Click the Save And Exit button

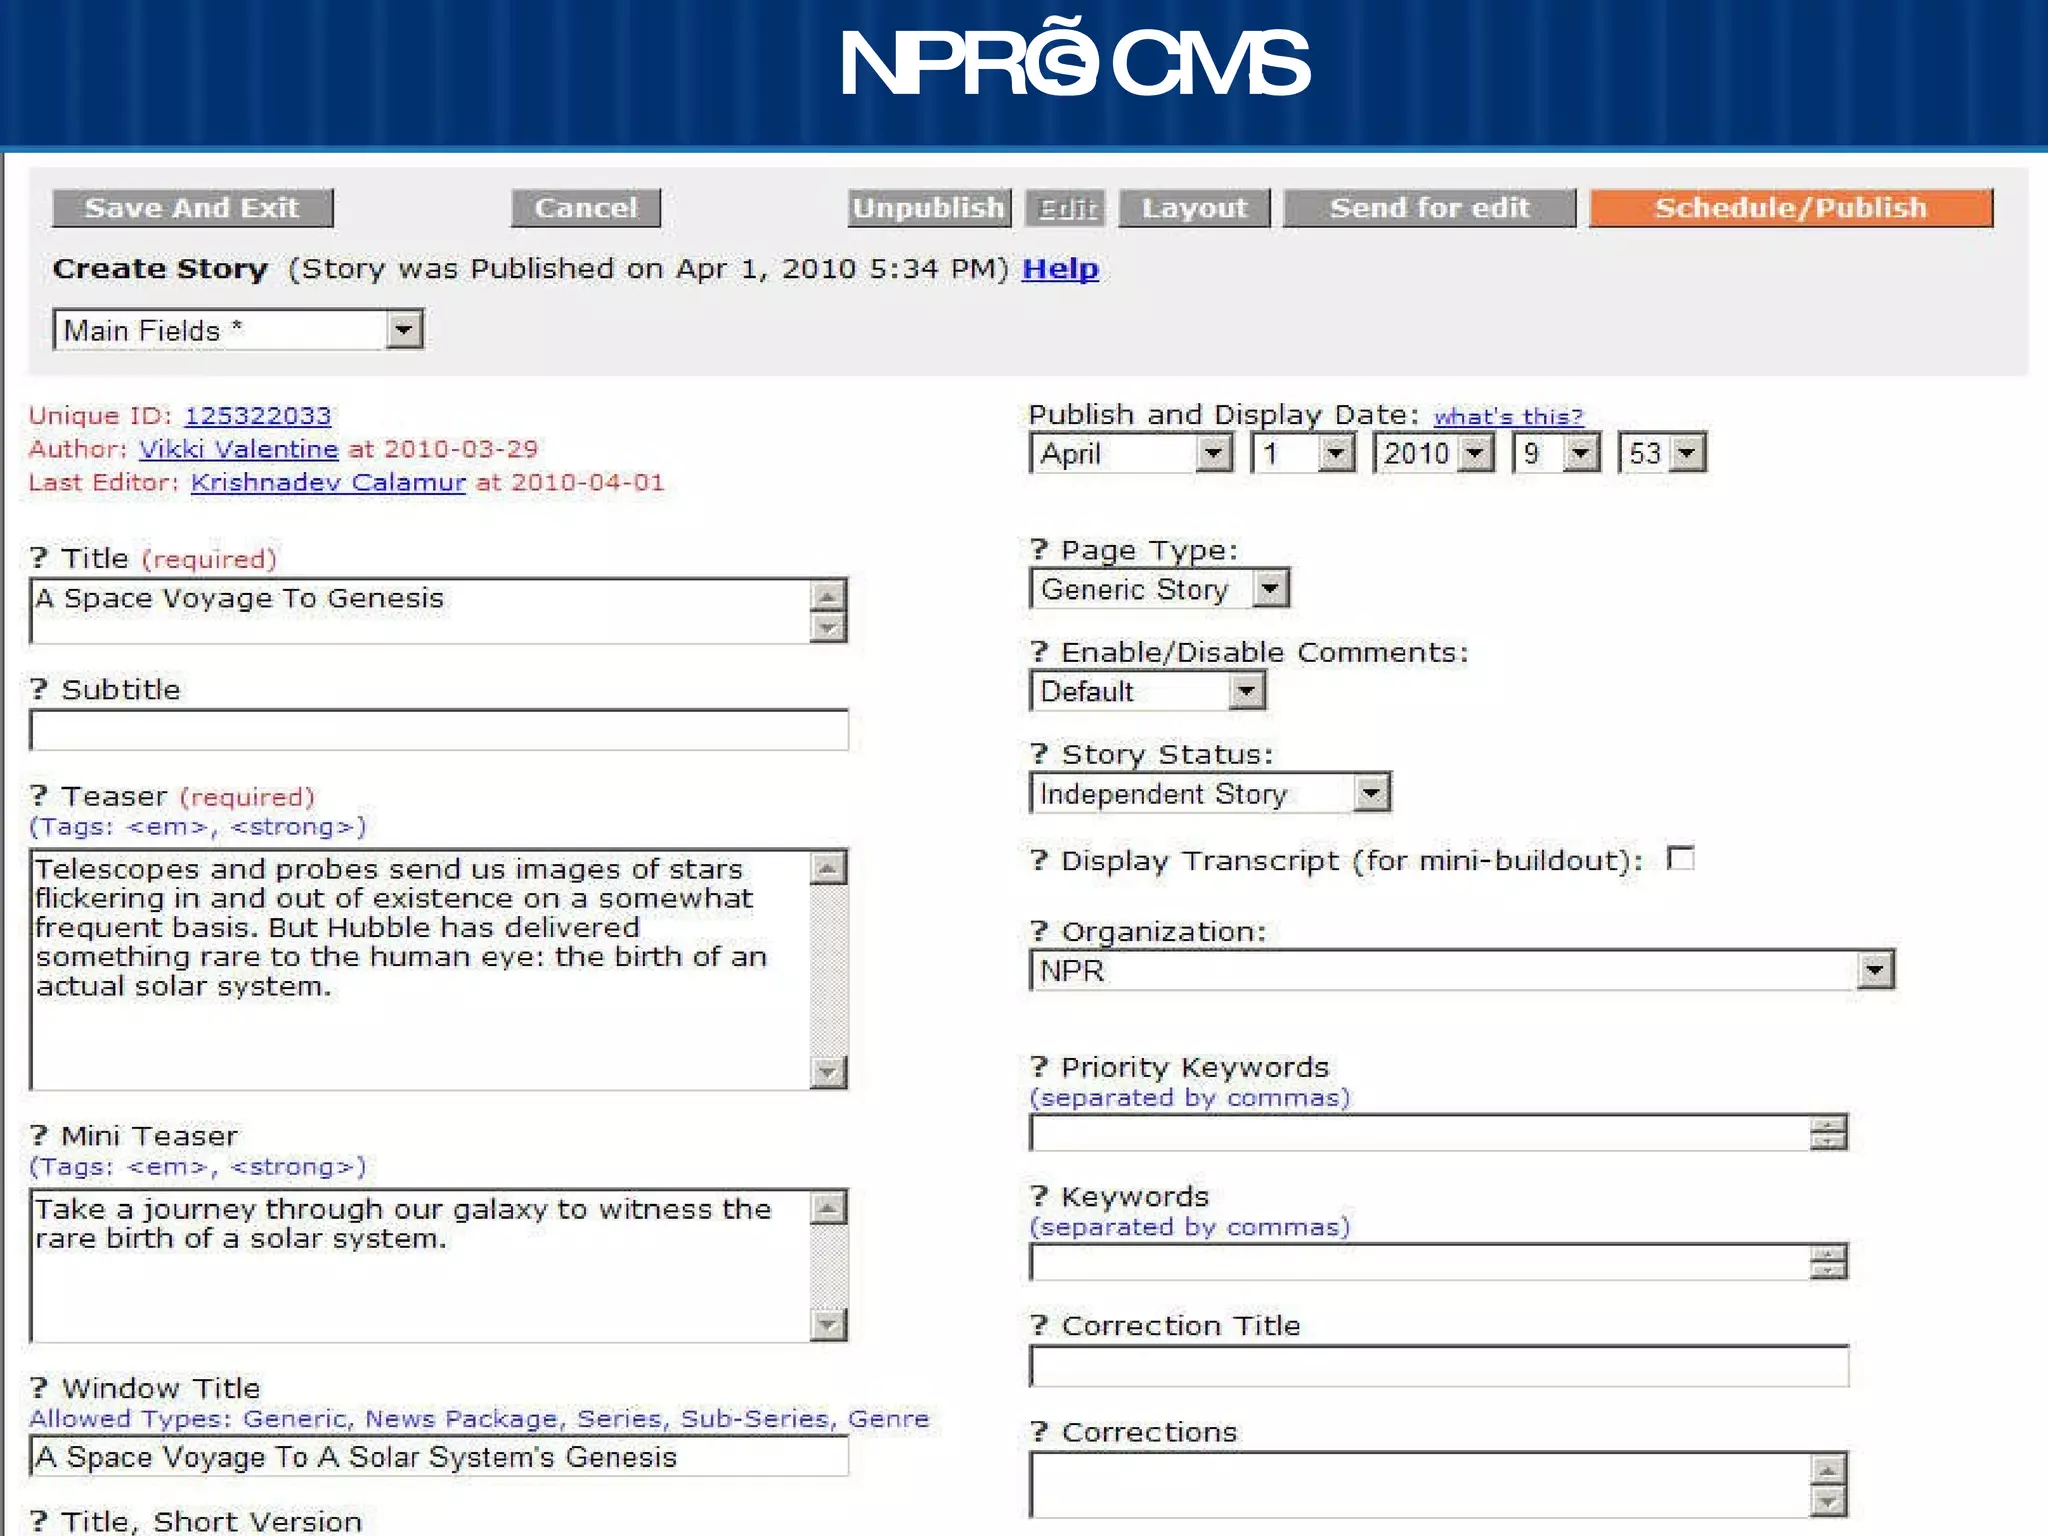point(192,208)
